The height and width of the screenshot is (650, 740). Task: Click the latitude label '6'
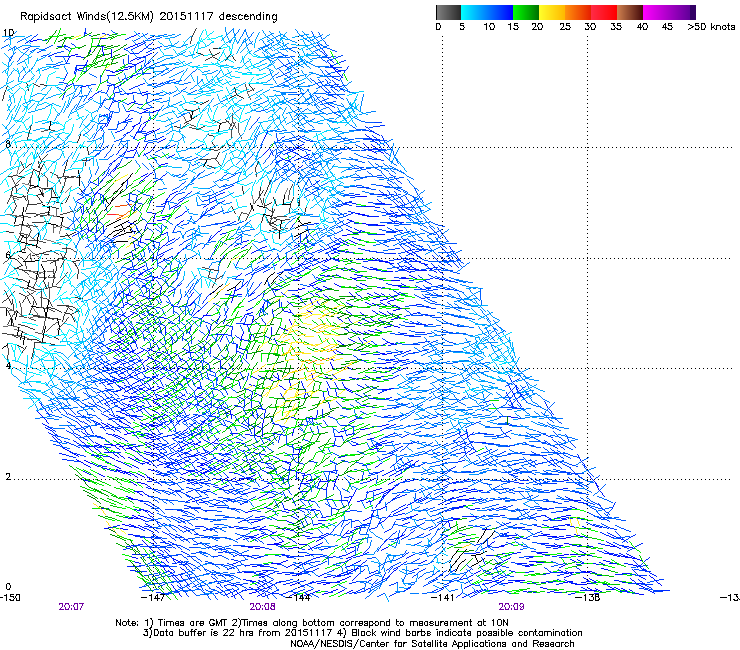click(x=8, y=255)
